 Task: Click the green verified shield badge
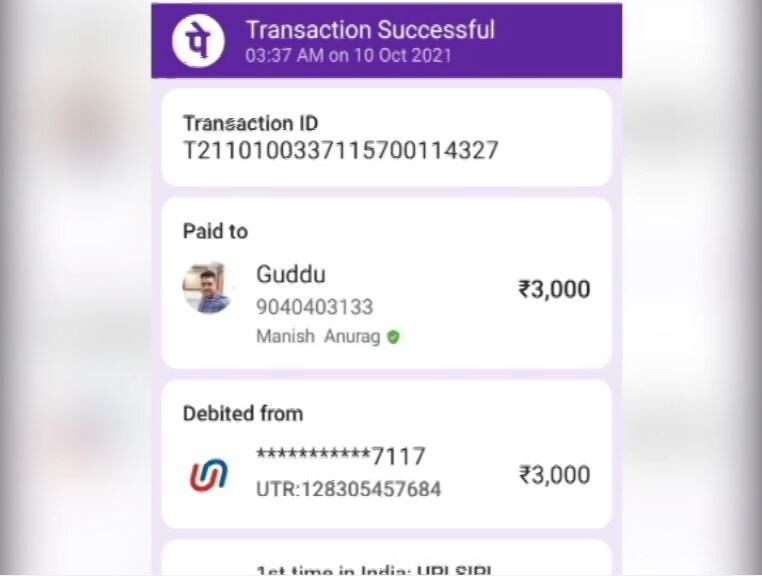pos(394,337)
